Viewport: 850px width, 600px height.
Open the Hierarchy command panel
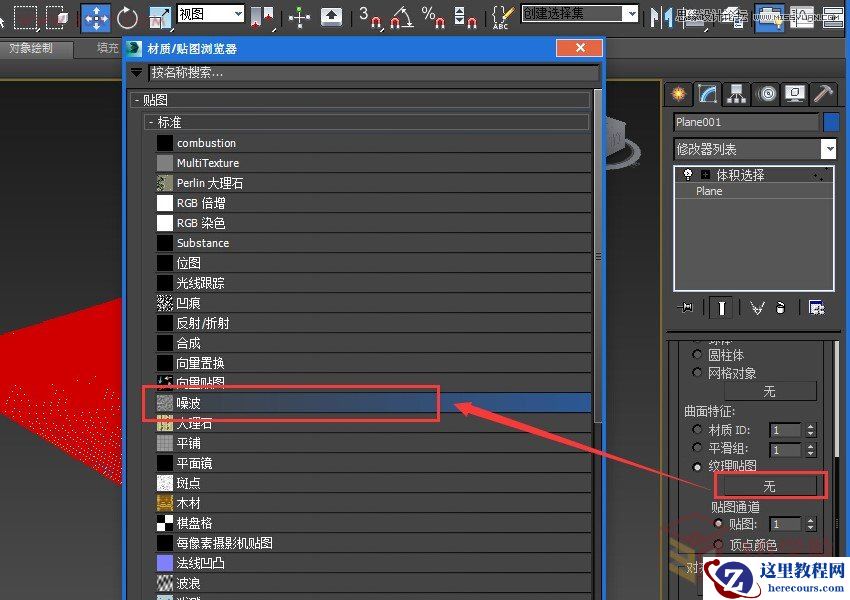point(735,93)
